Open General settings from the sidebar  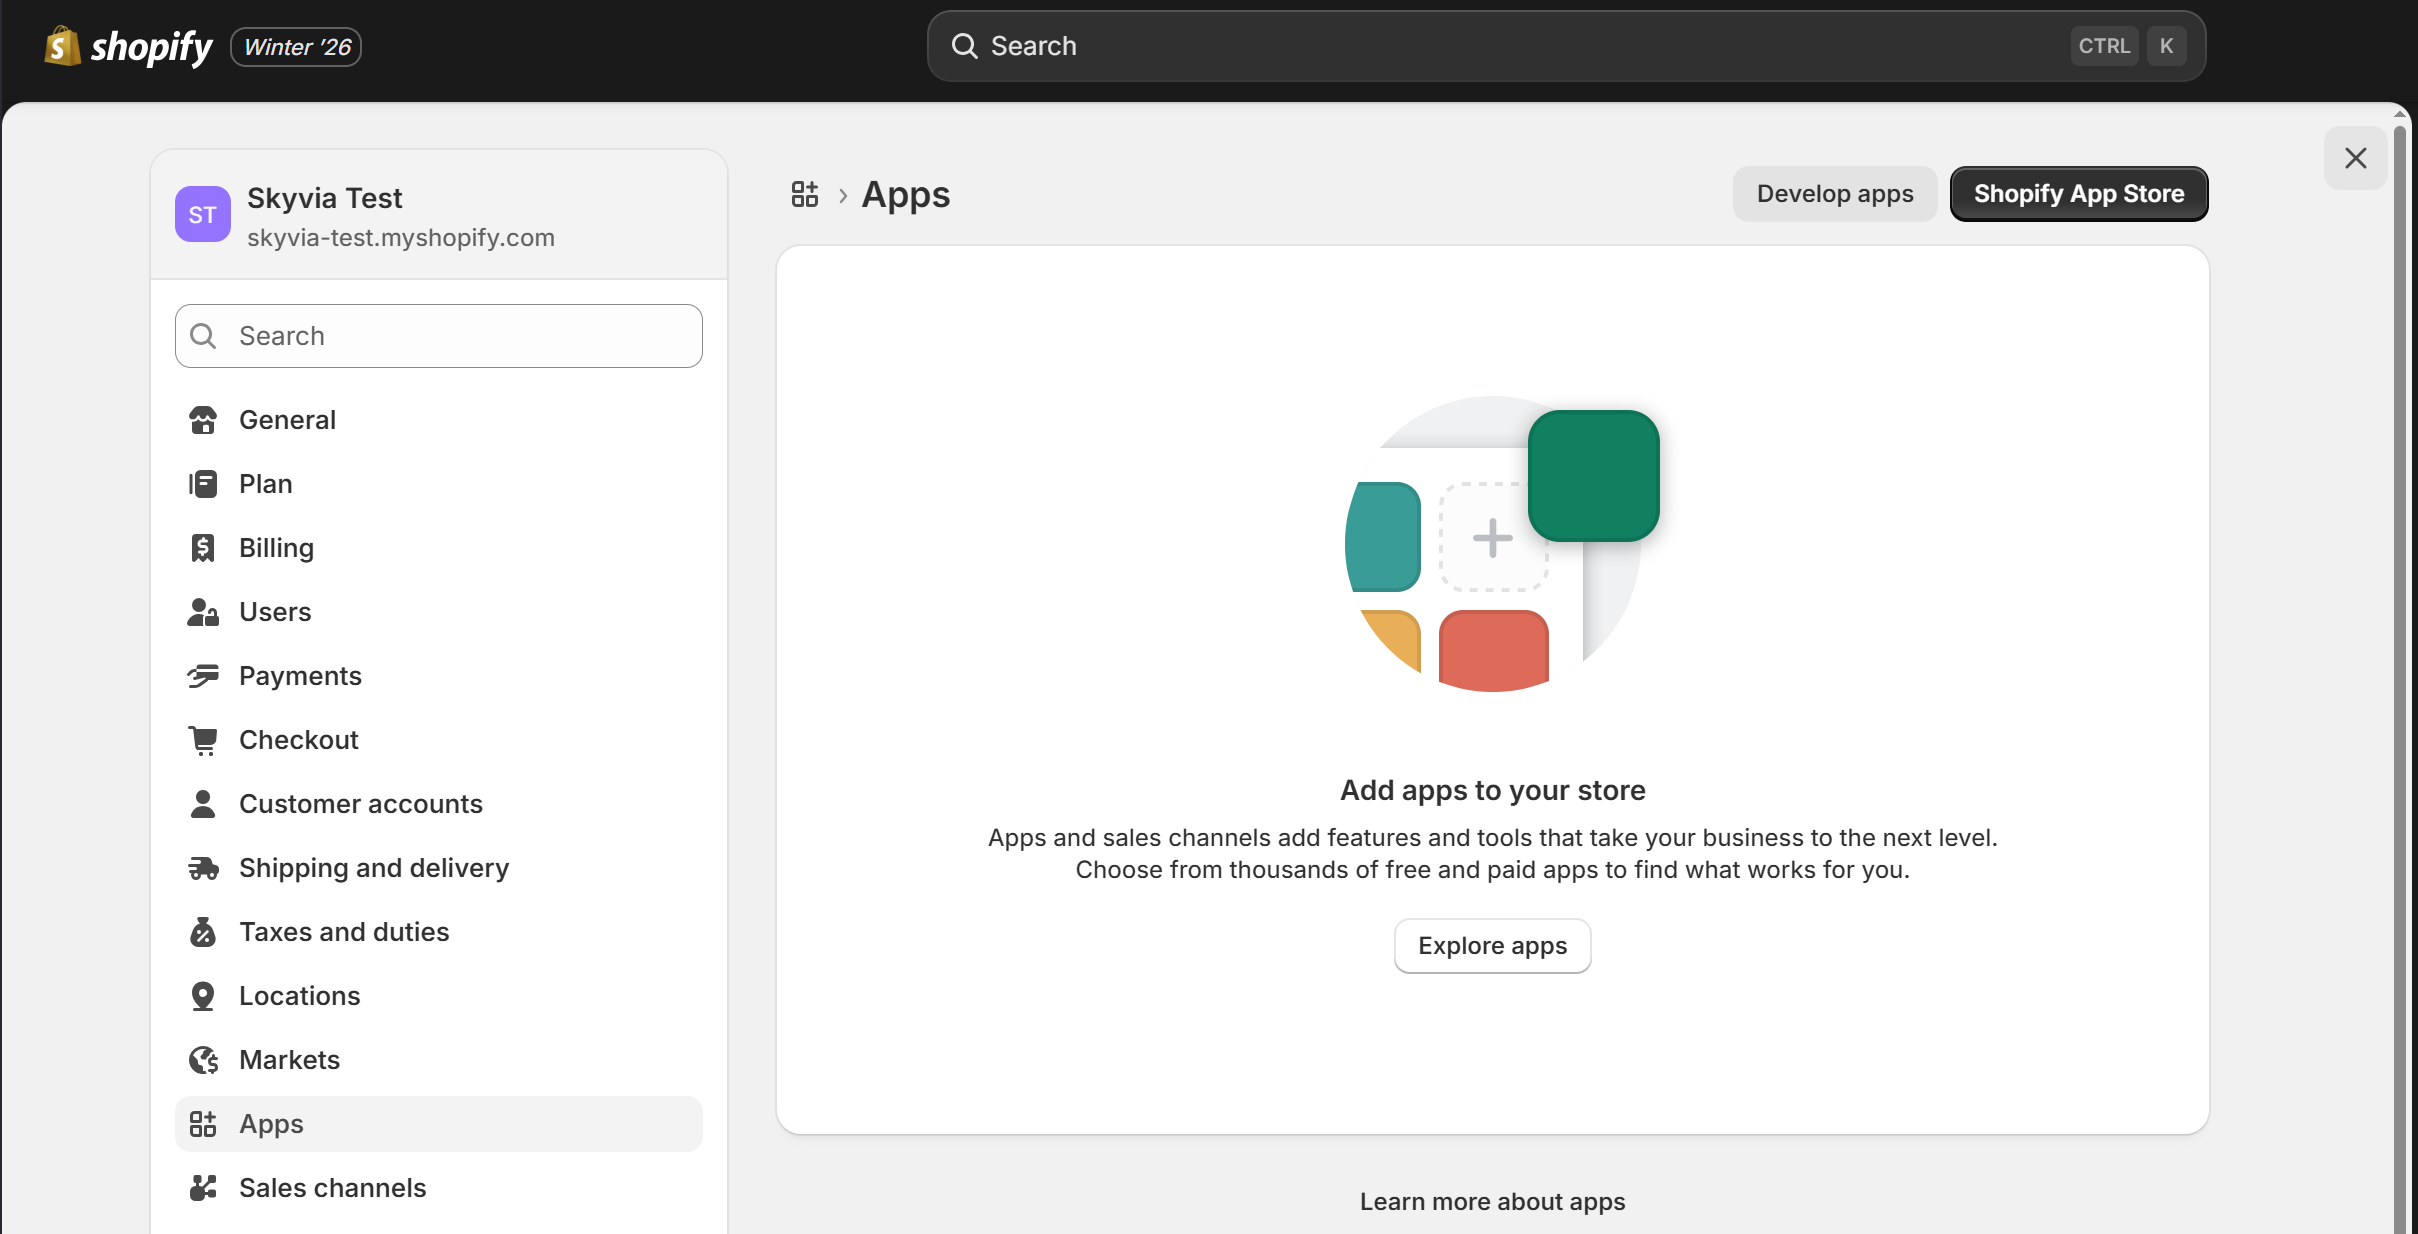point(287,420)
